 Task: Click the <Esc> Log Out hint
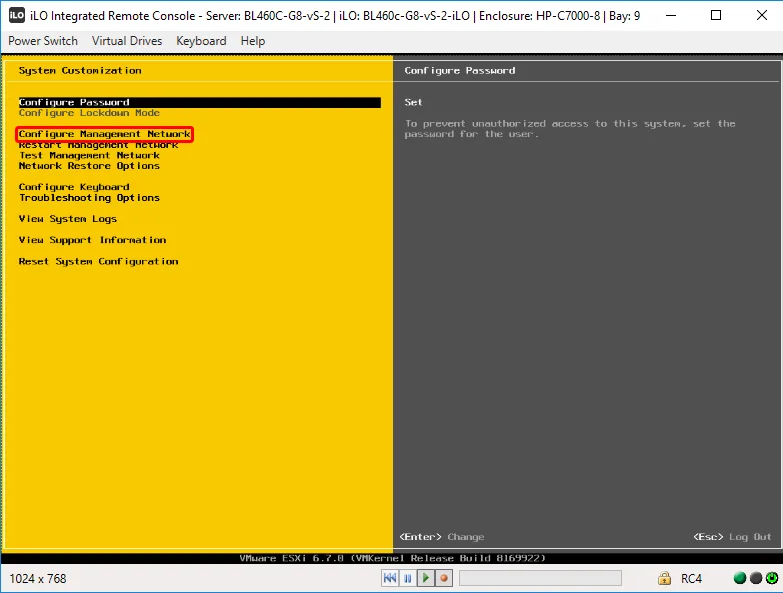coord(733,537)
